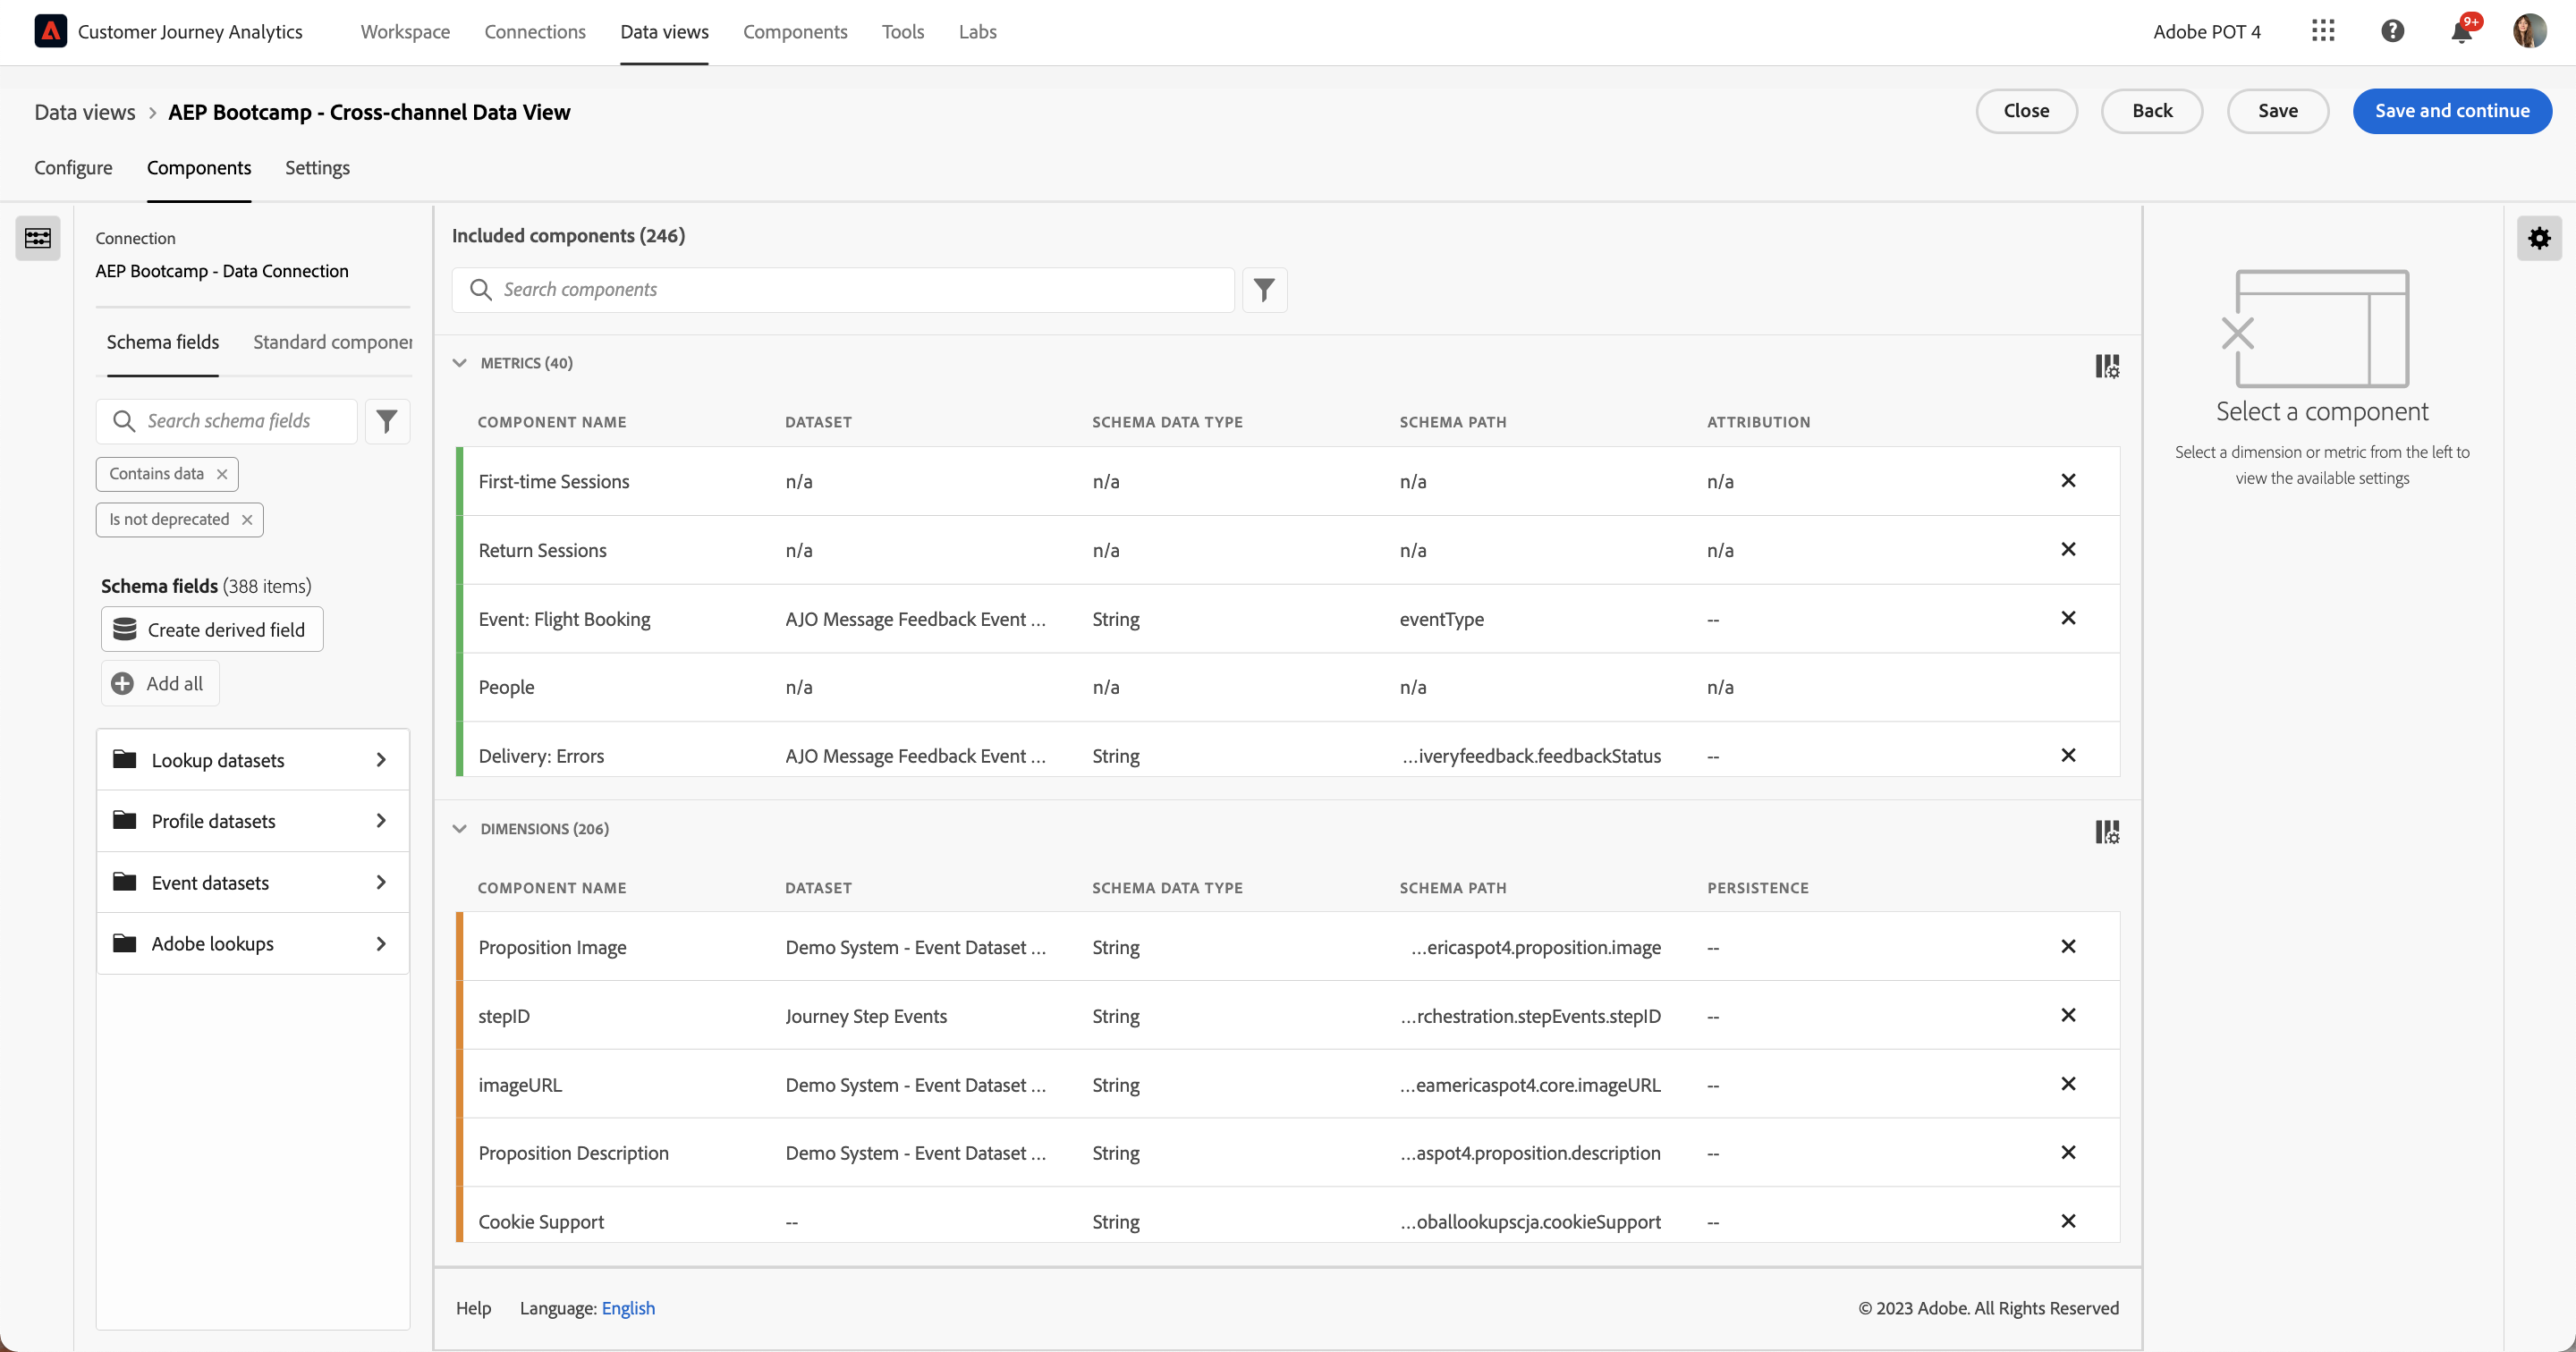The image size is (2576, 1352).
Task: Open user profile avatar
Action: (2529, 31)
